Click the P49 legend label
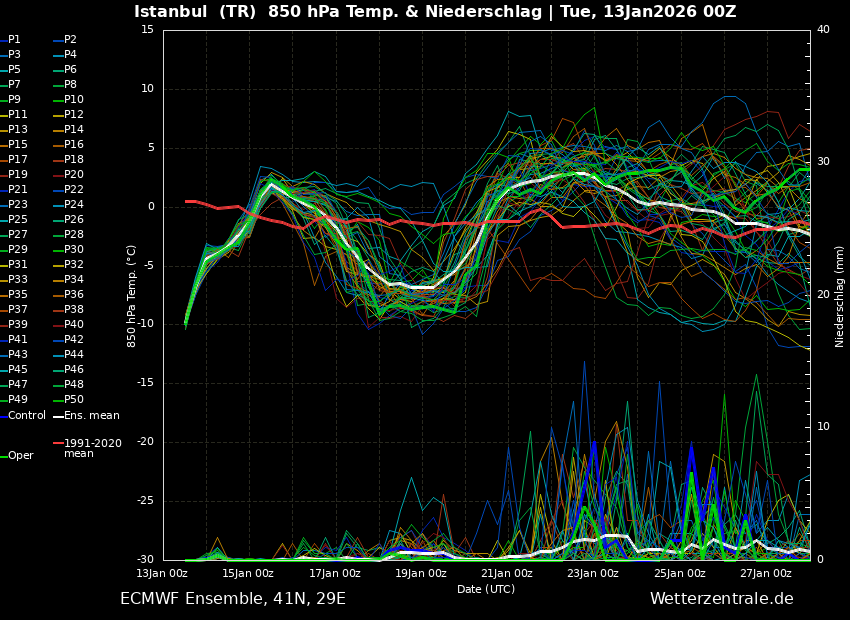Viewport: 850px width, 620px height. [17, 399]
